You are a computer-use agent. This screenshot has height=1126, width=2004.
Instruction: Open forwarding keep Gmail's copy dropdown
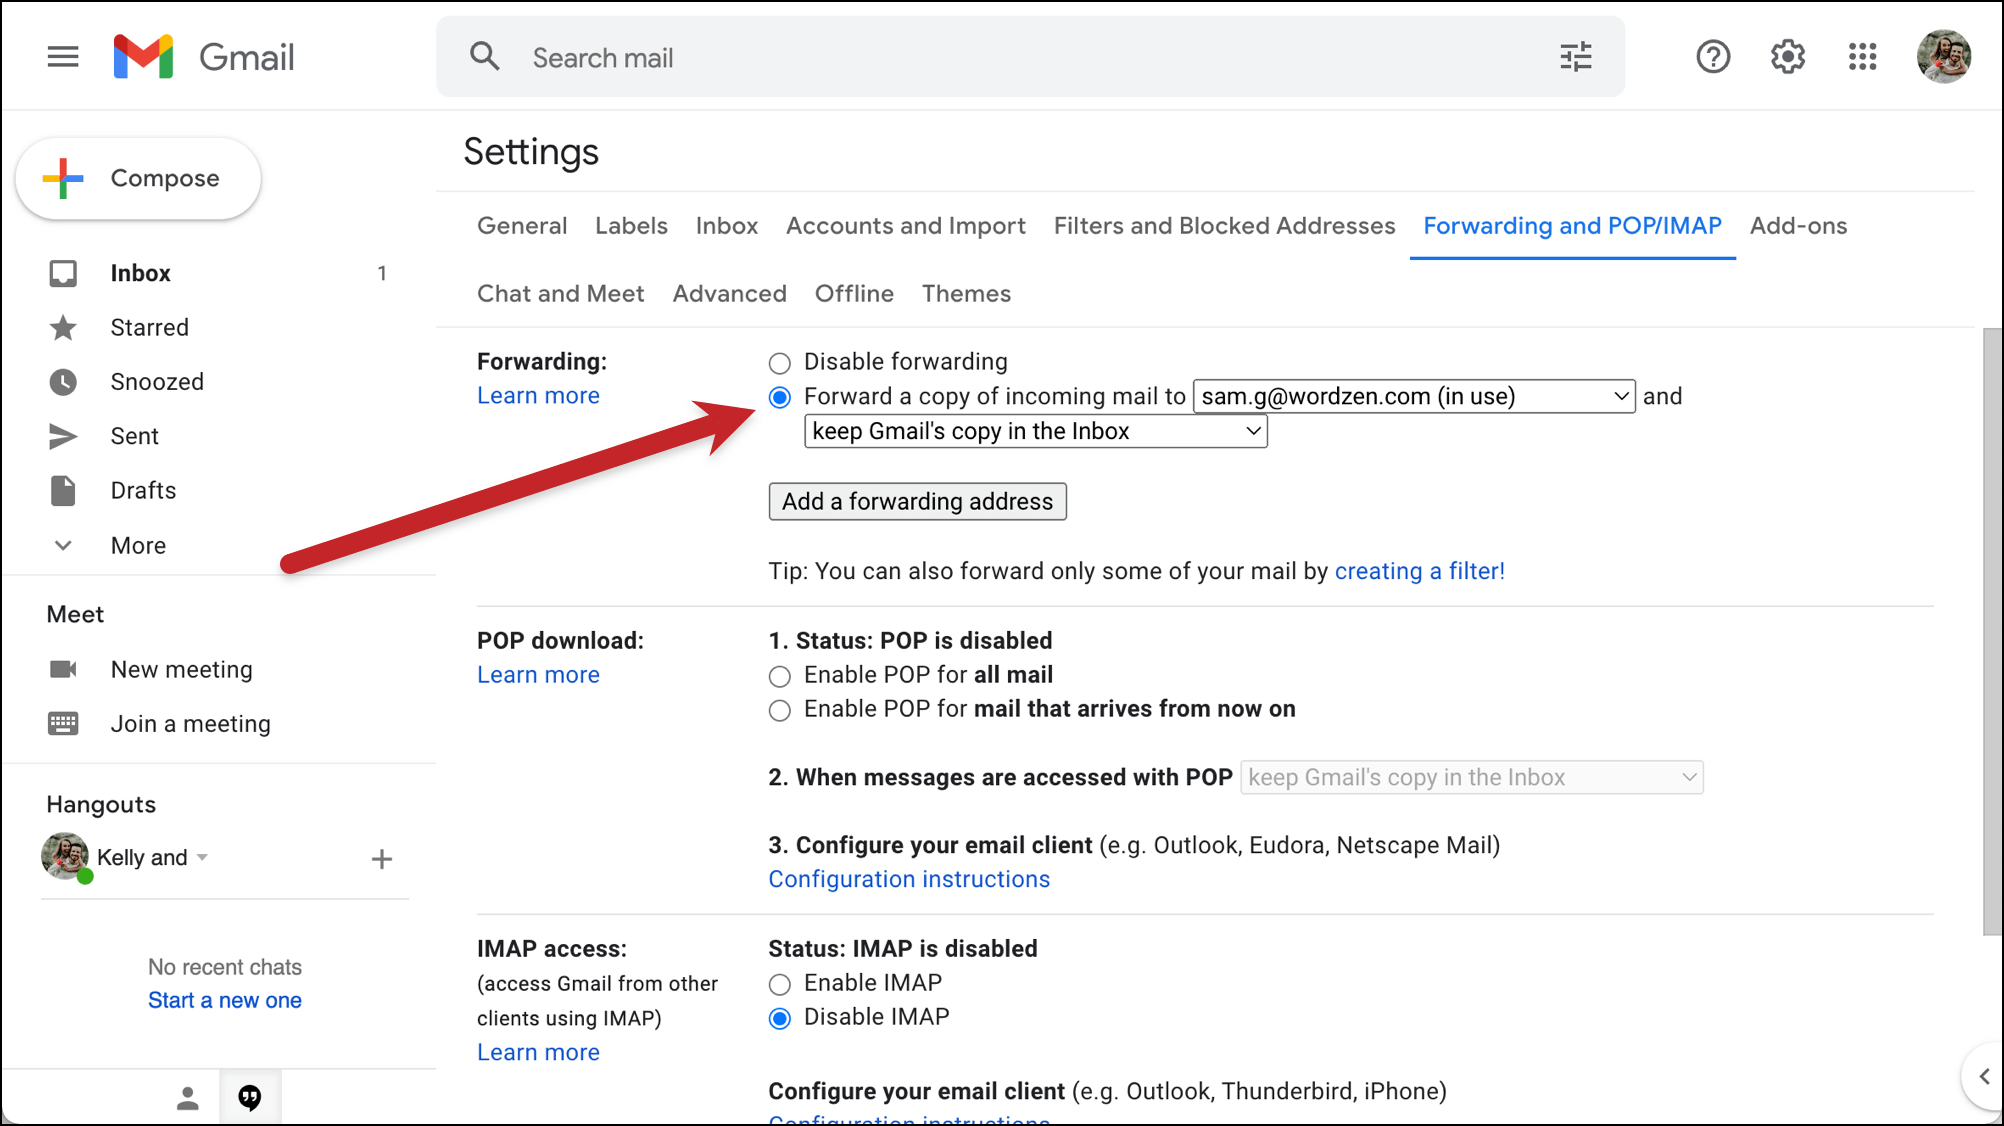[x=1036, y=432]
